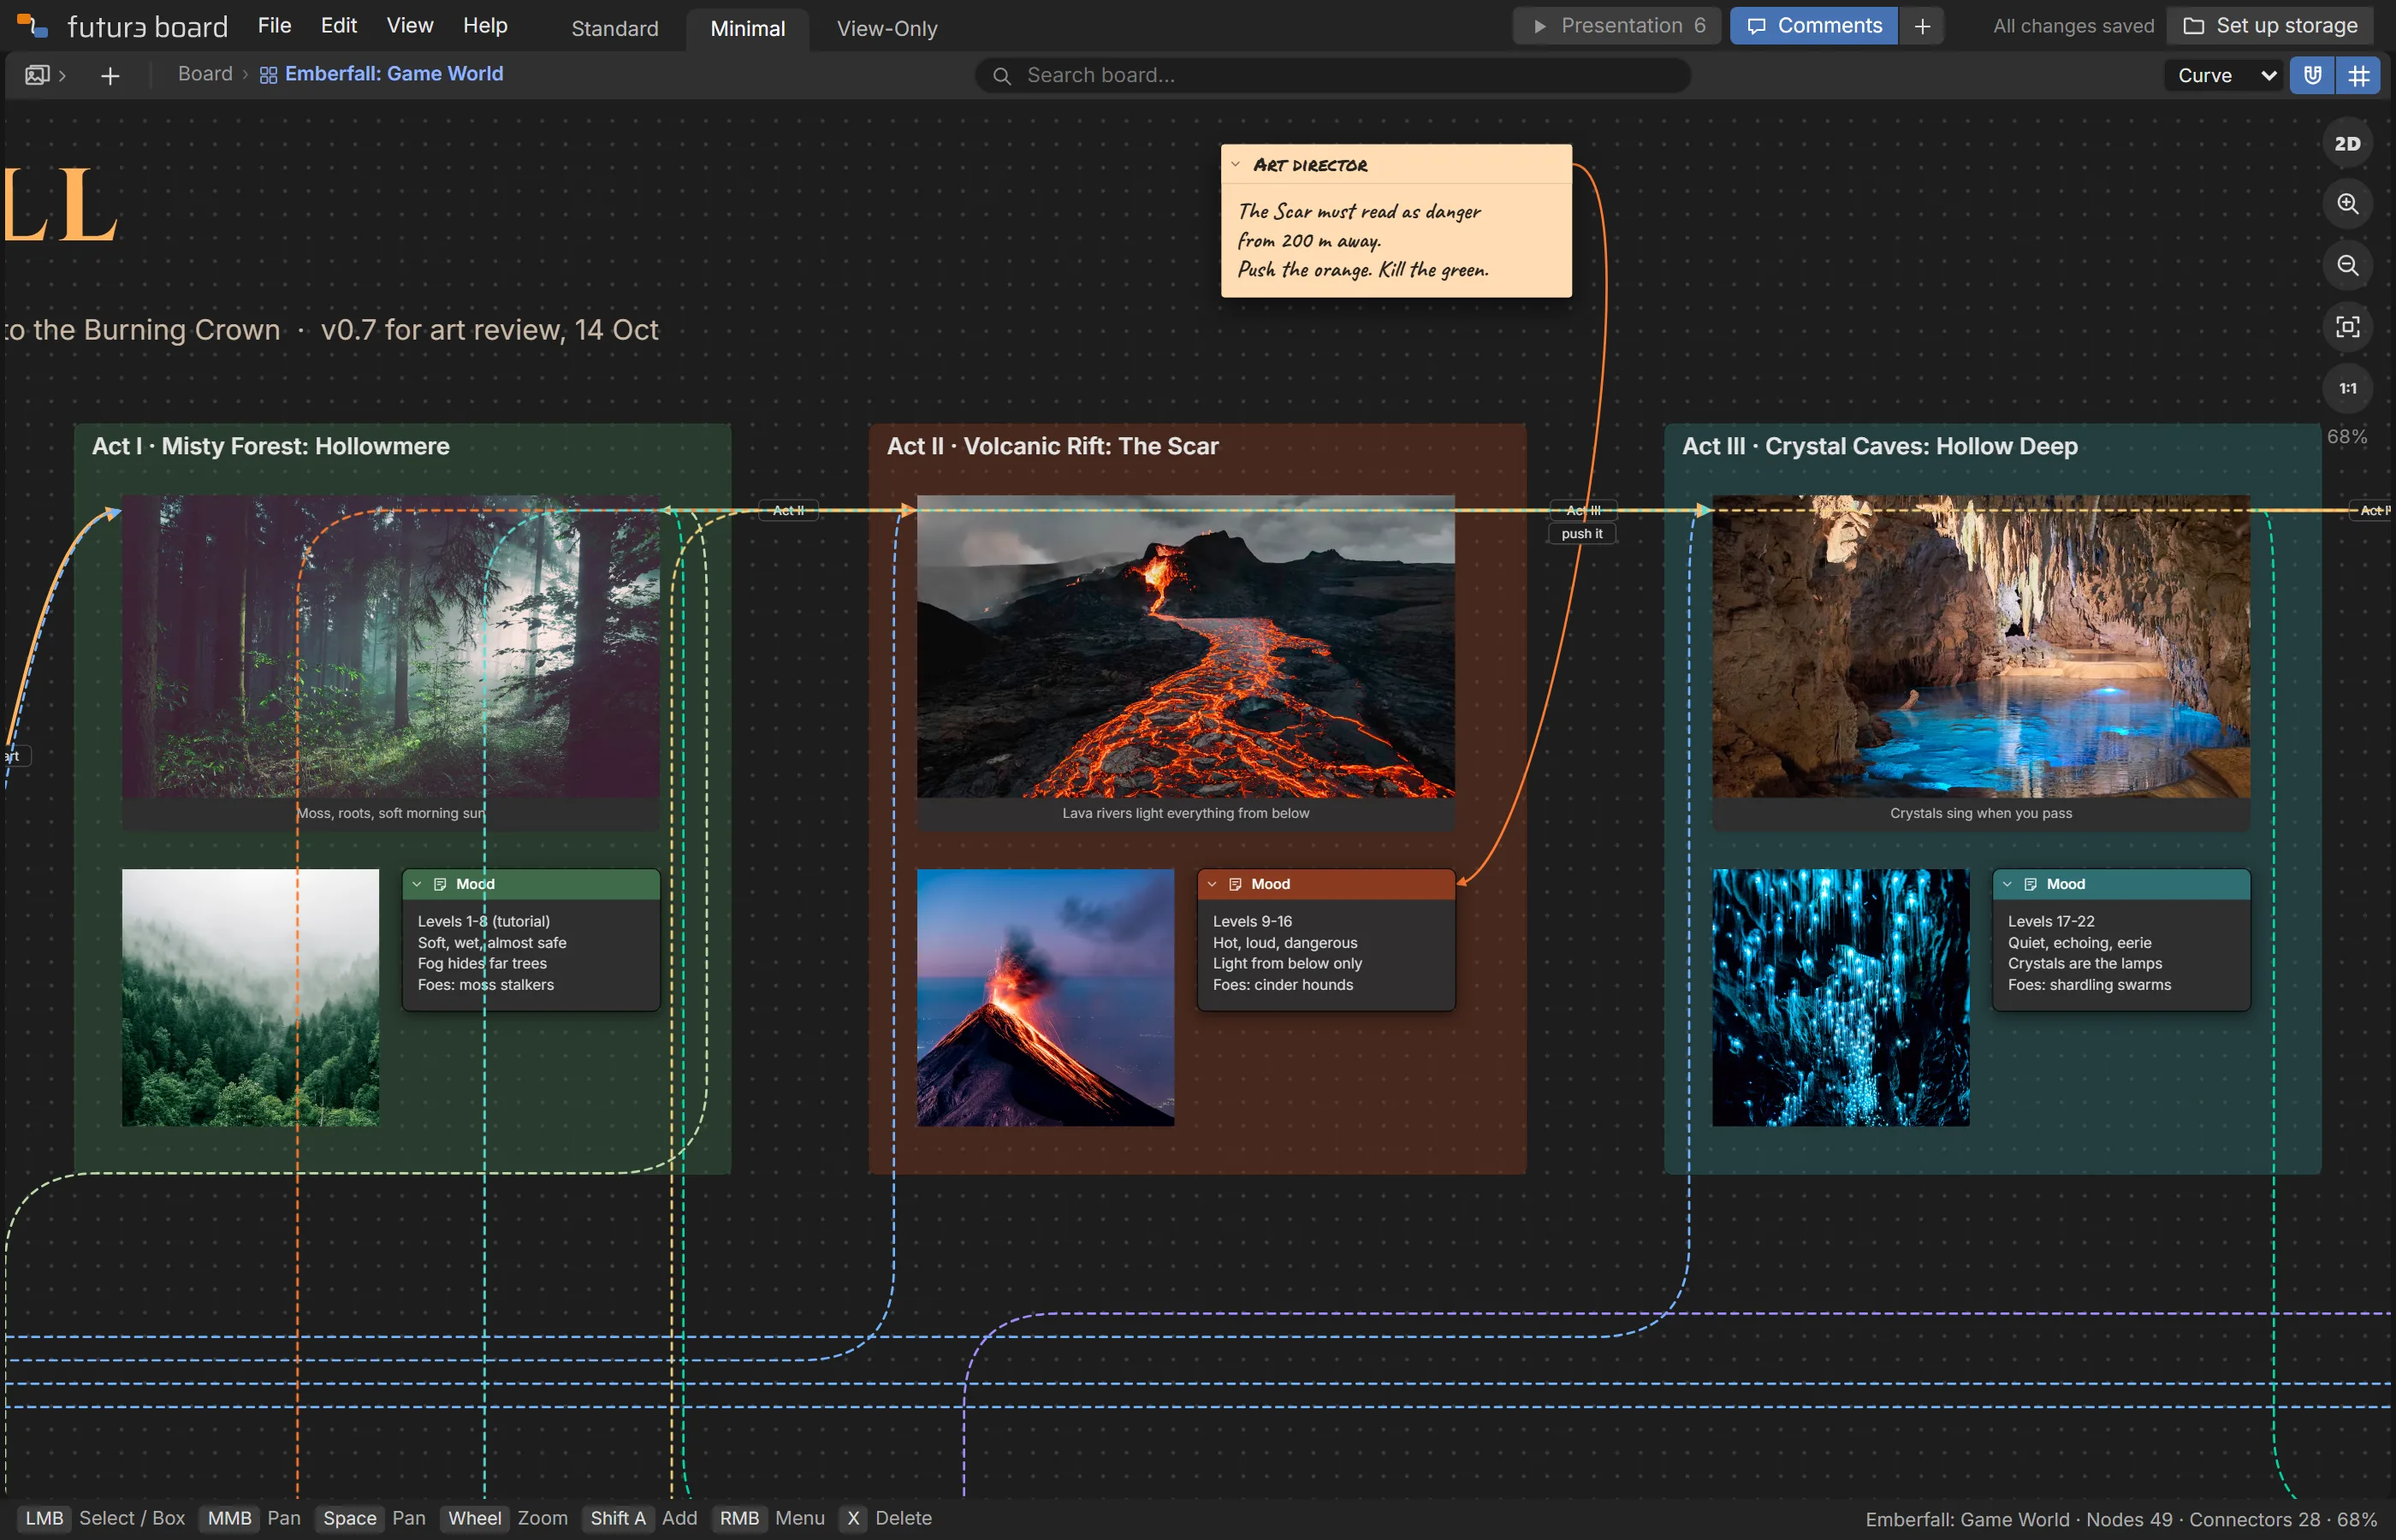Screen dimensions: 2396x1540
Task: Toggle the Comments button
Action: [1813, 26]
